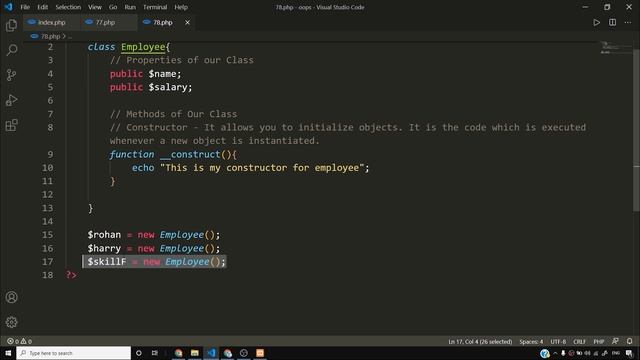Click the taskbar search box
The width and height of the screenshot is (640, 360).
[73, 353]
